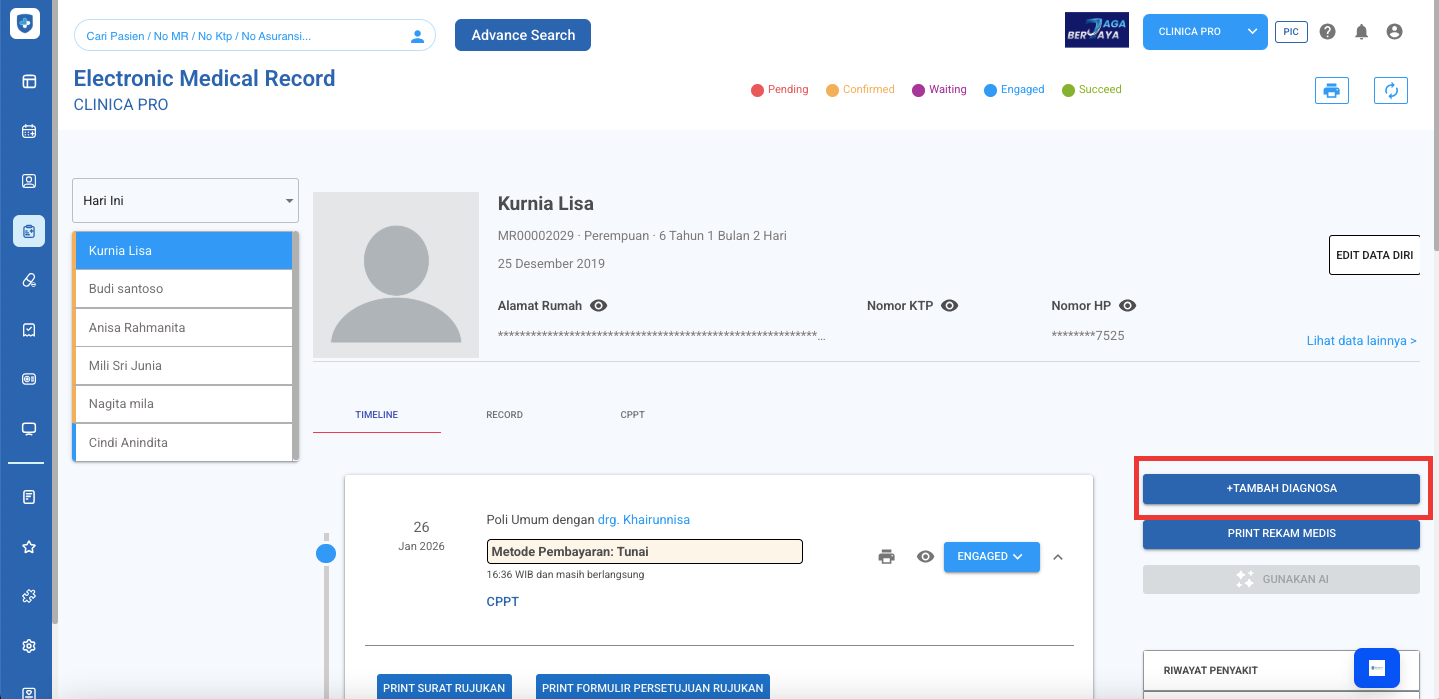Click the star icon in left sidebar
Screen dimensions: 1439x699
[x=29, y=547]
